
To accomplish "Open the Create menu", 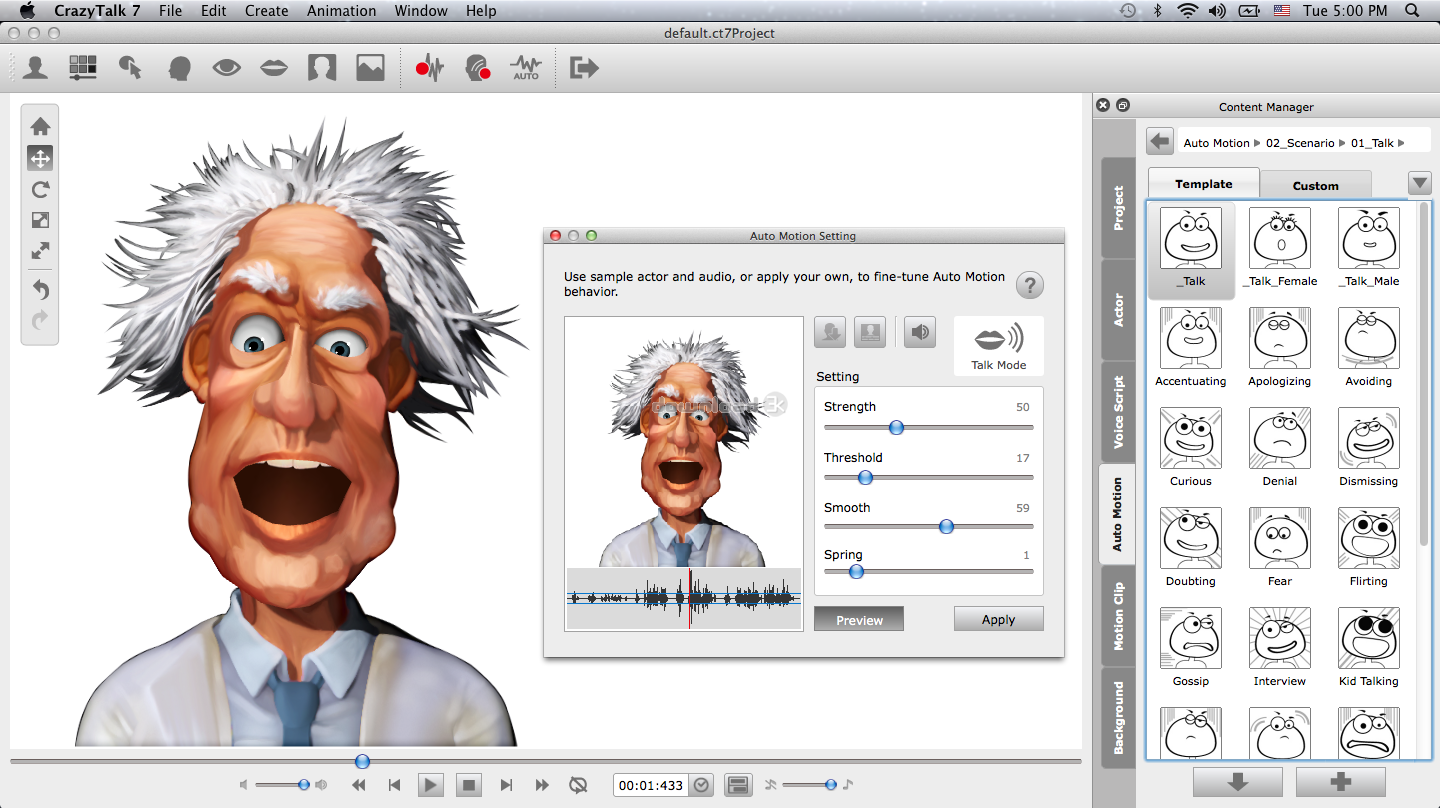I will point(266,11).
